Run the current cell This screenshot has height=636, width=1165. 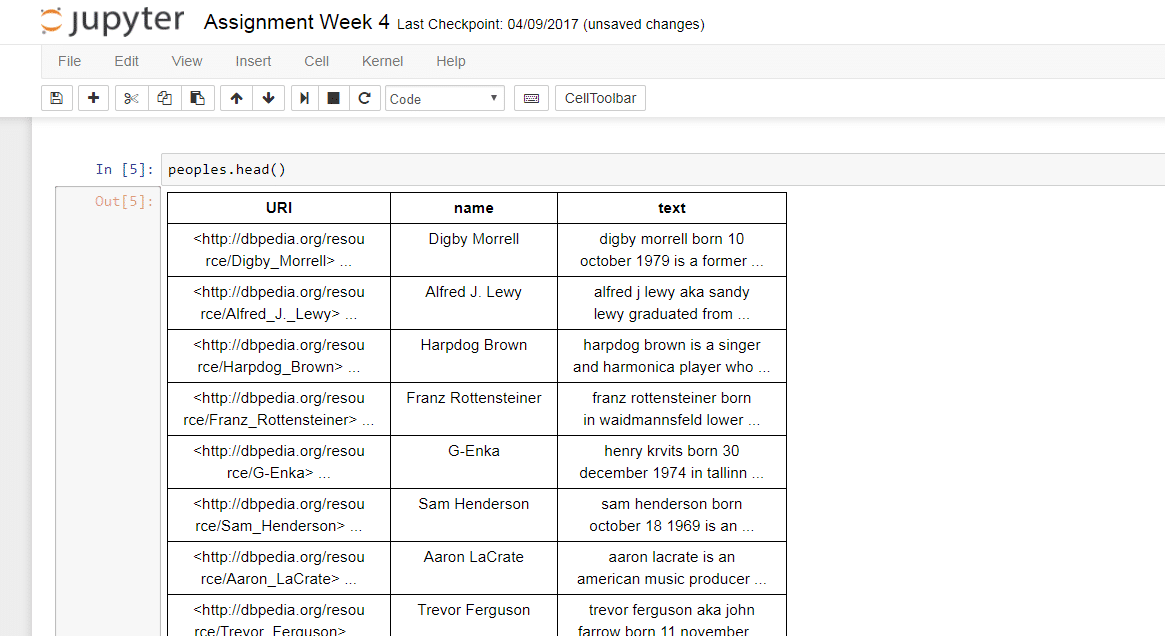304,98
